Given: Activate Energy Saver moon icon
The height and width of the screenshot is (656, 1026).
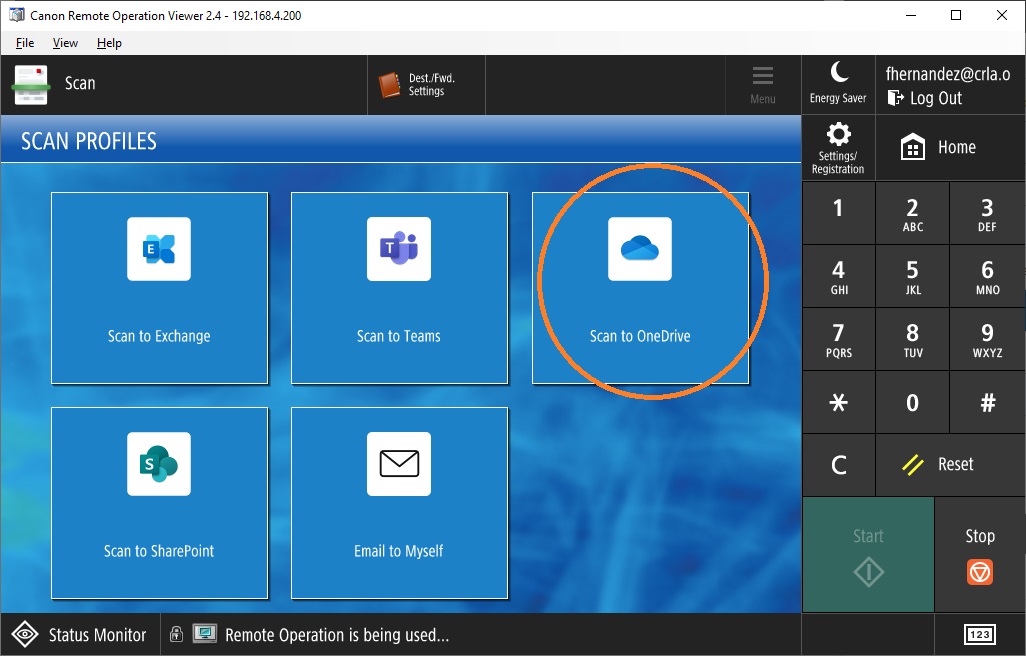Looking at the screenshot, I should tap(838, 85).
